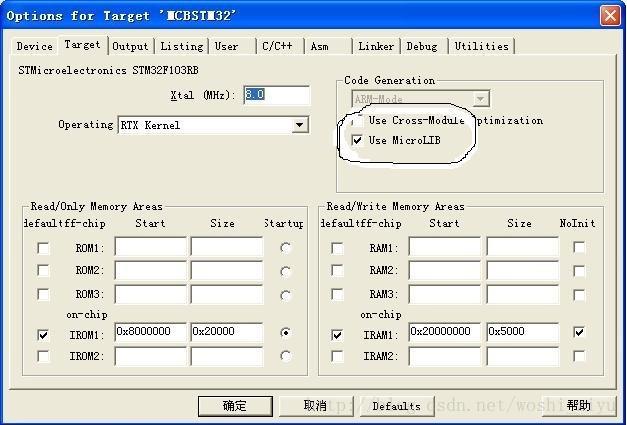Viewport: 627px width, 425px height.
Task: Click the RAM2 Size field
Action: click(523, 271)
